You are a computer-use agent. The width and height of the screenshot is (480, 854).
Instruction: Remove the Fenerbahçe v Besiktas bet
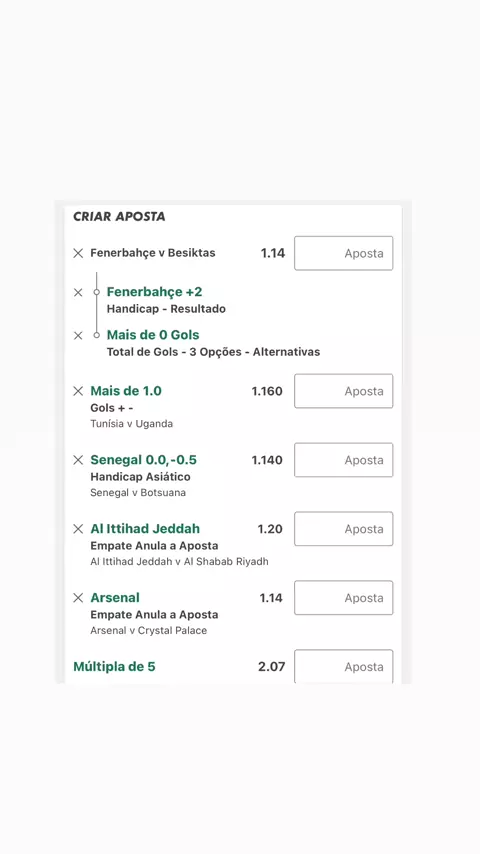tap(78, 253)
